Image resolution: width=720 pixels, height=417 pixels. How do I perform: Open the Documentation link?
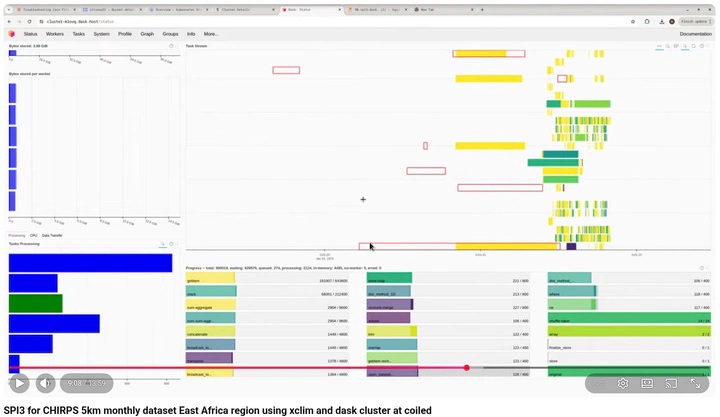point(695,34)
